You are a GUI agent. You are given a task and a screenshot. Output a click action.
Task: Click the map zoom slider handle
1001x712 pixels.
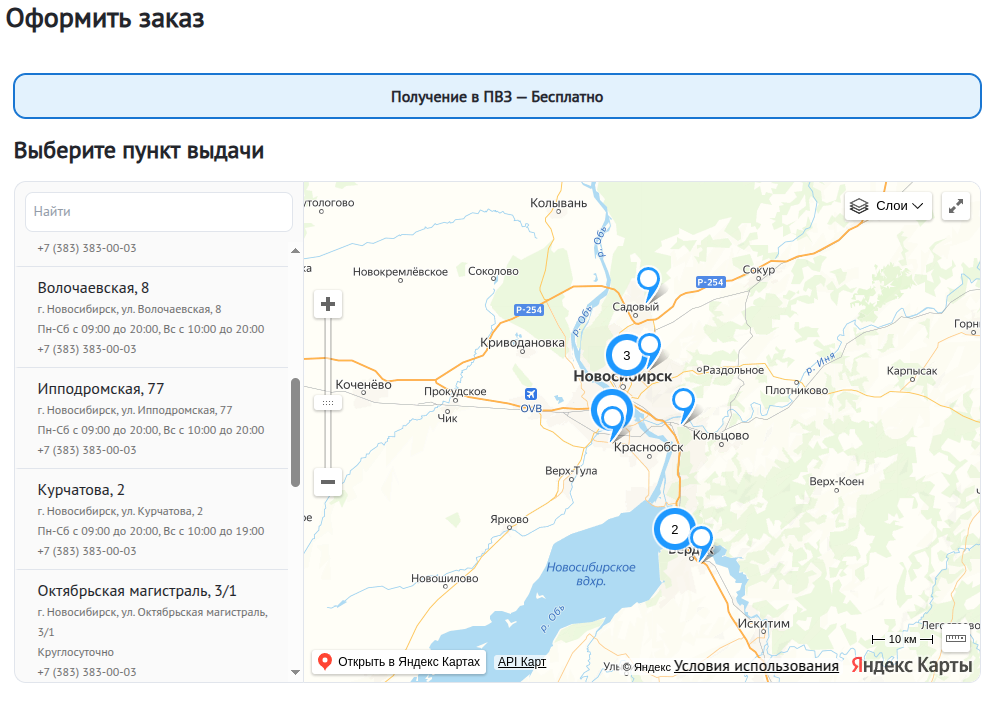pyautogui.click(x=328, y=402)
